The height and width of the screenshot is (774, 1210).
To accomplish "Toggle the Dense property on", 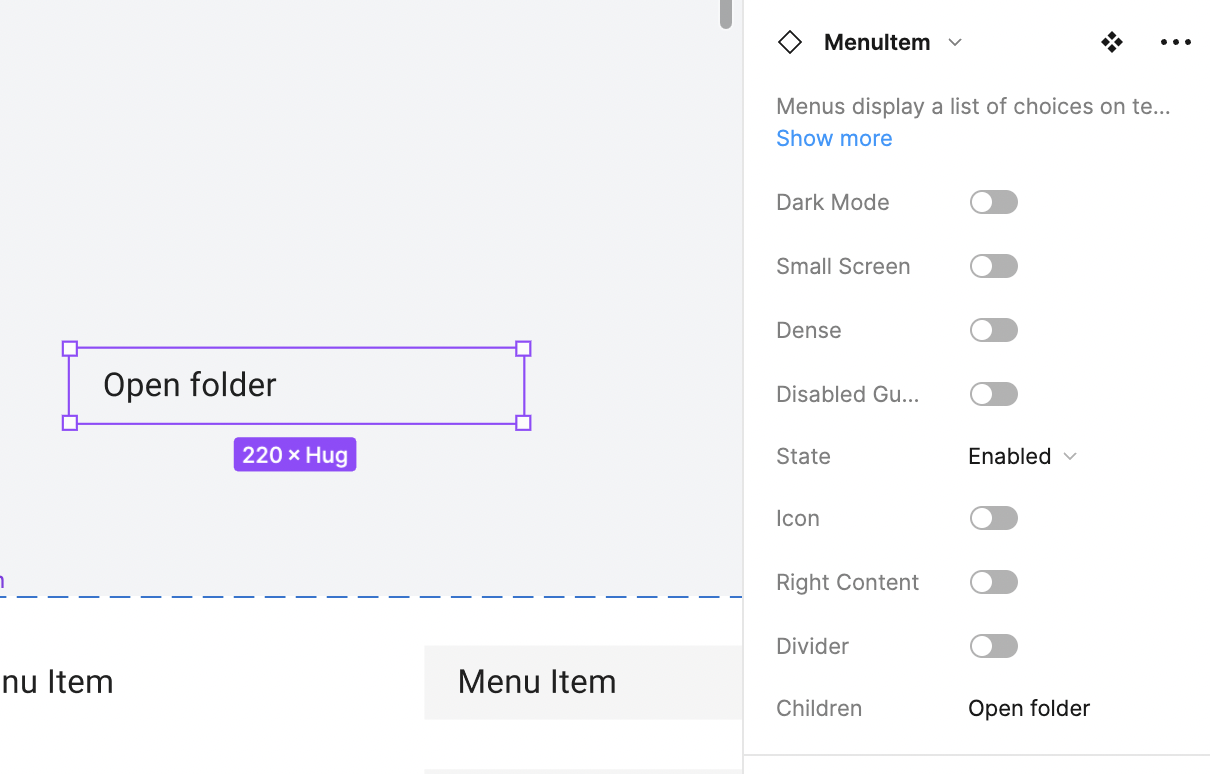I will (993, 330).
